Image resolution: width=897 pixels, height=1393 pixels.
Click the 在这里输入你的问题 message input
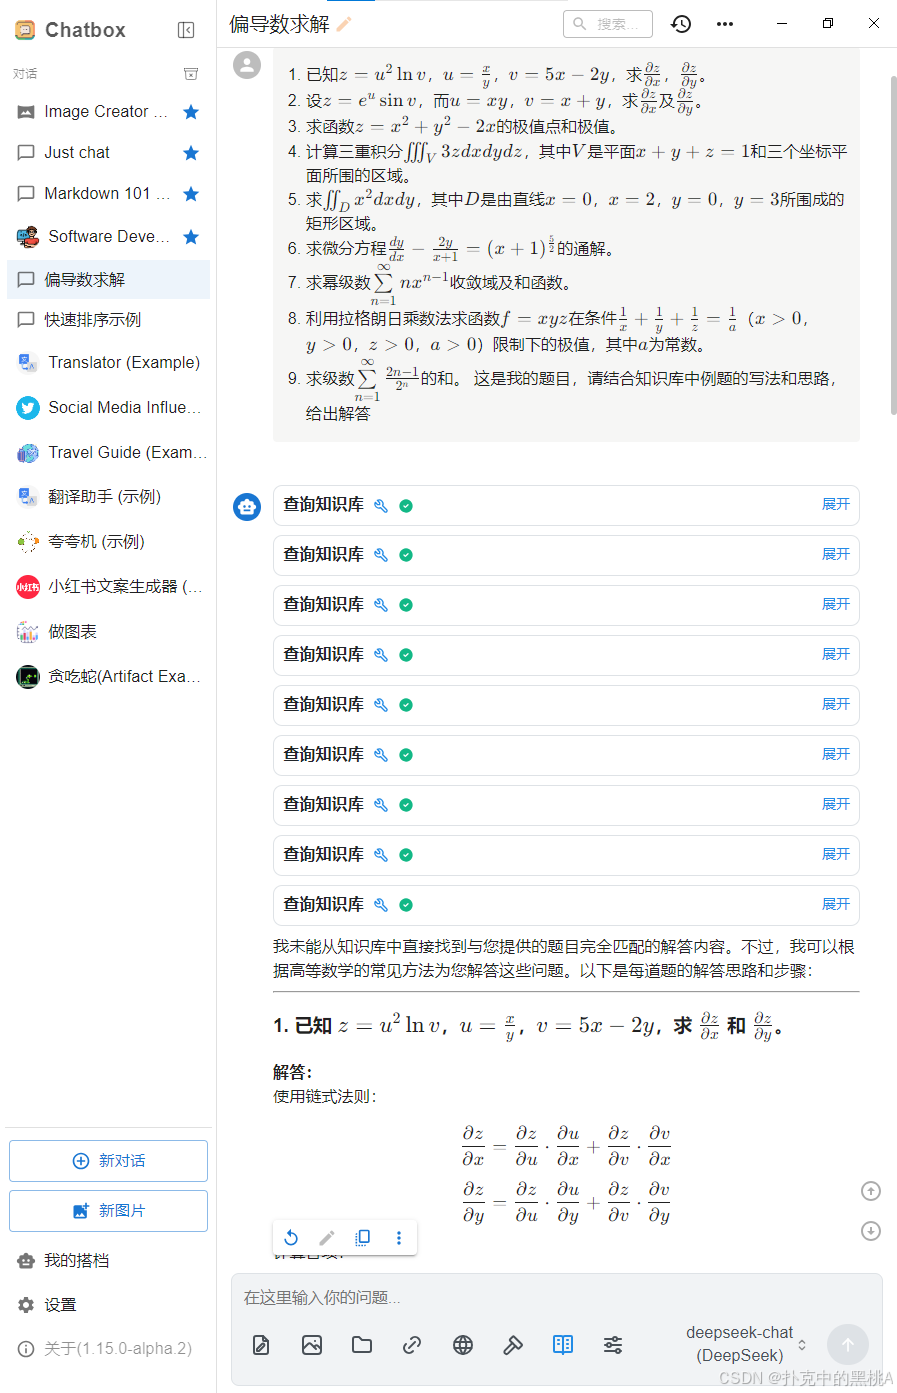pyautogui.click(x=556, y=1298)
